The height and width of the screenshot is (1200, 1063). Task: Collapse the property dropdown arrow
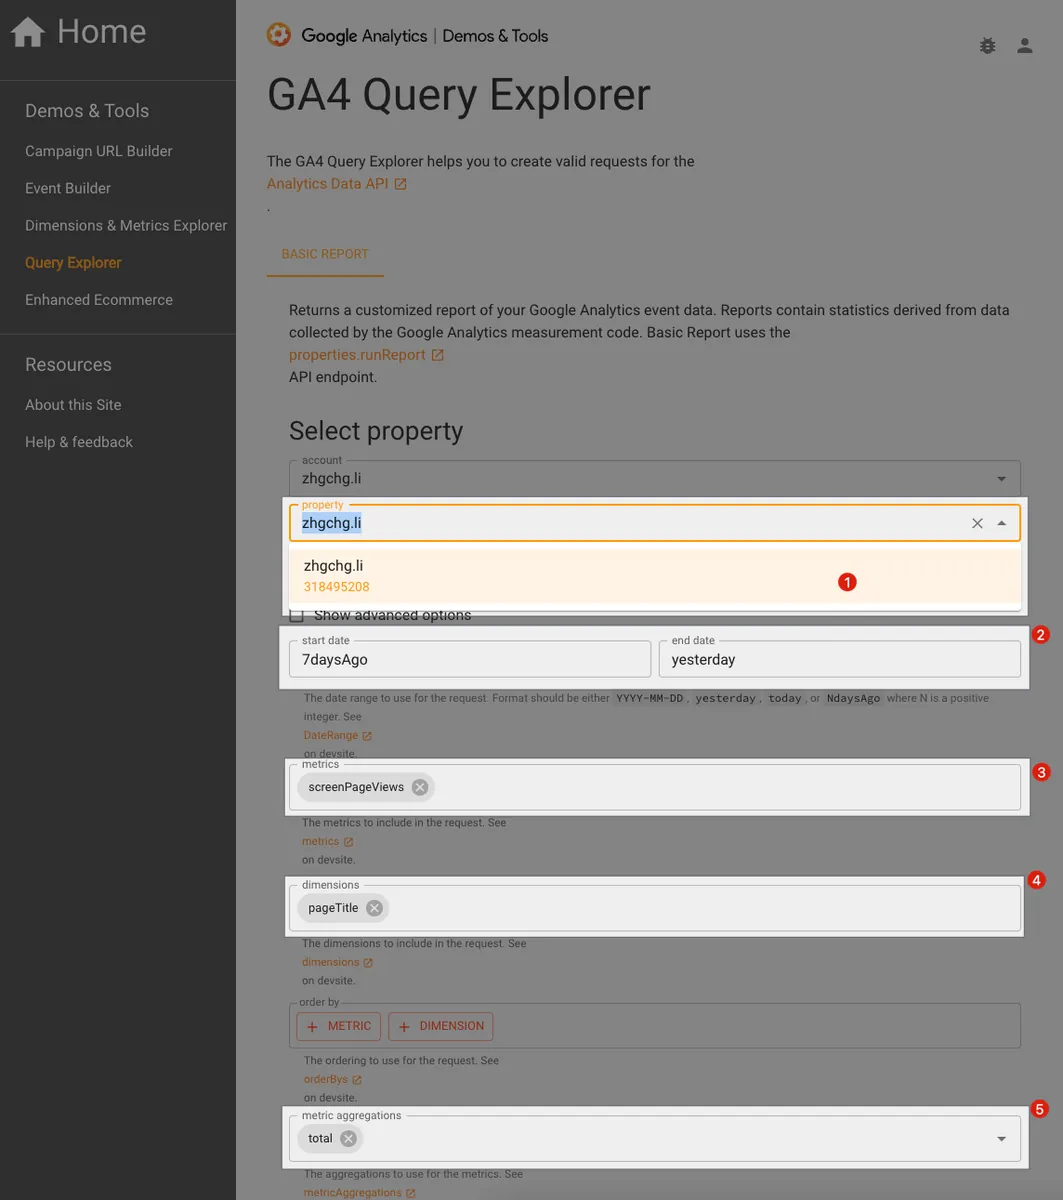(x=1001, y=523)
